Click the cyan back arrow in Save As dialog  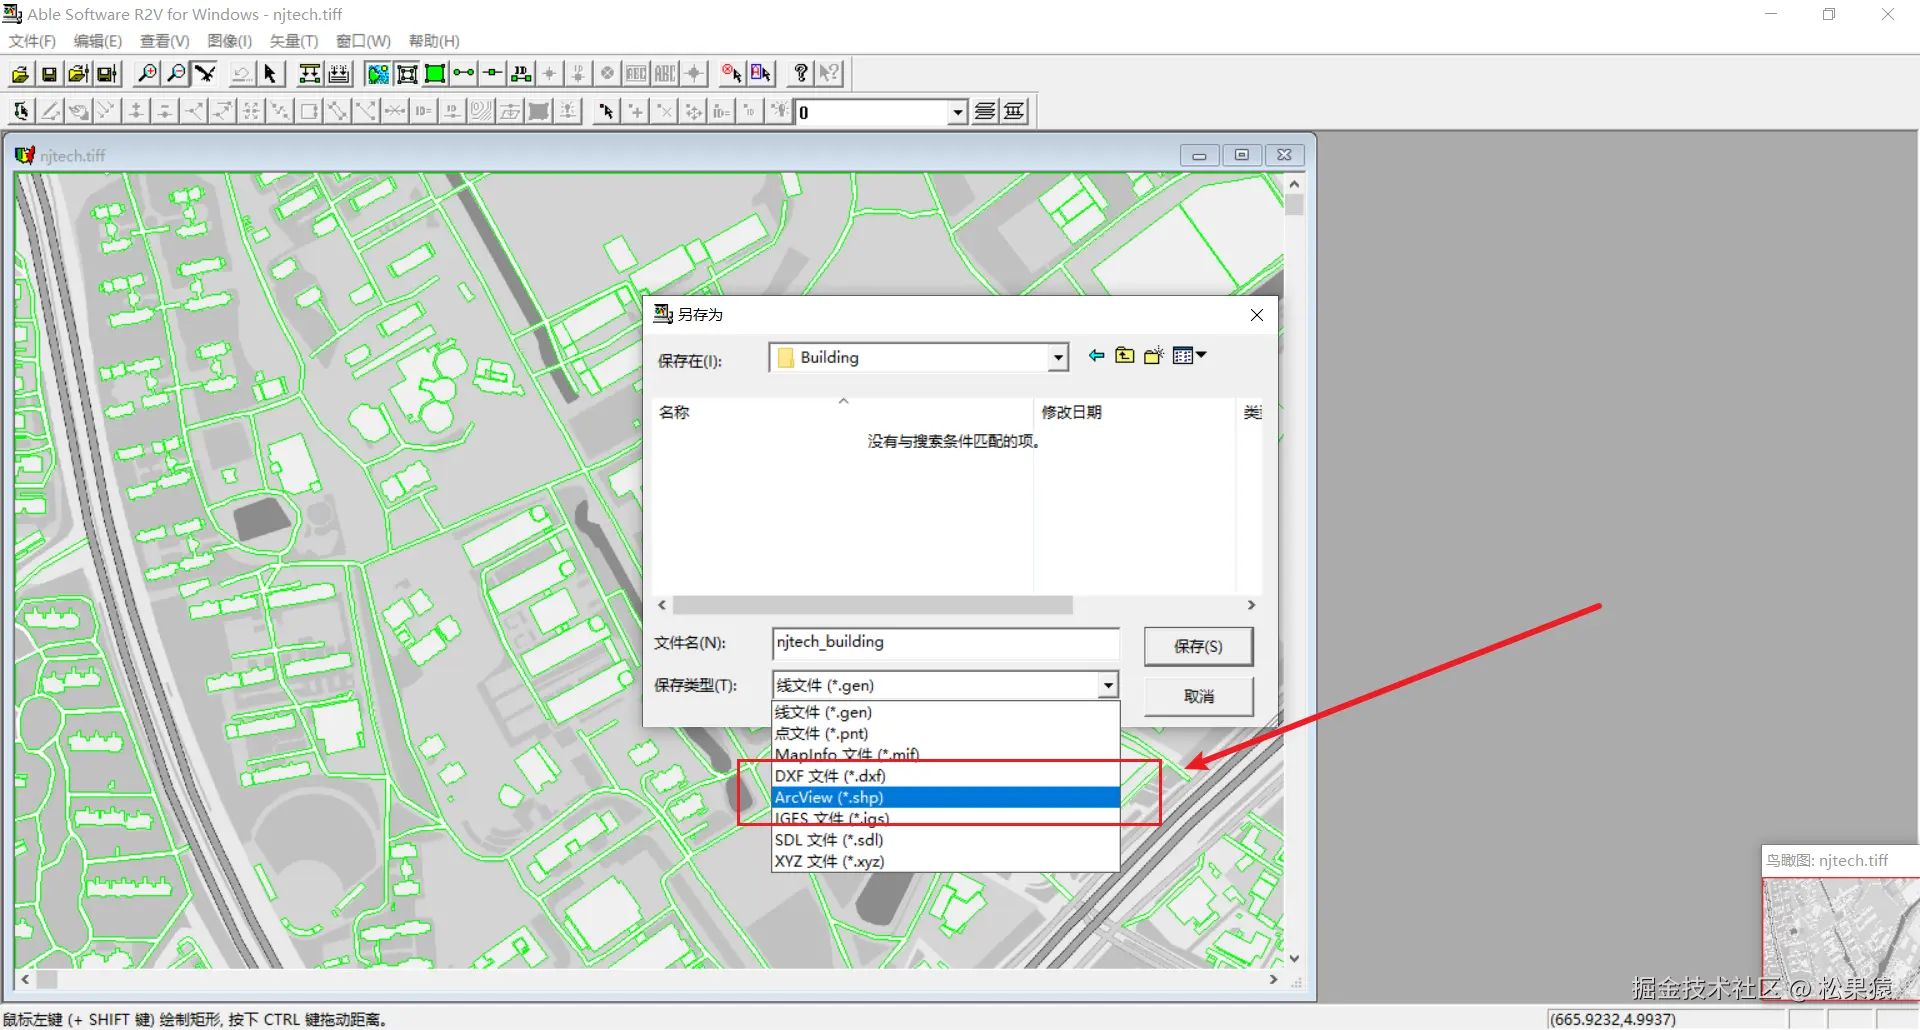(x=1096, y=356)
